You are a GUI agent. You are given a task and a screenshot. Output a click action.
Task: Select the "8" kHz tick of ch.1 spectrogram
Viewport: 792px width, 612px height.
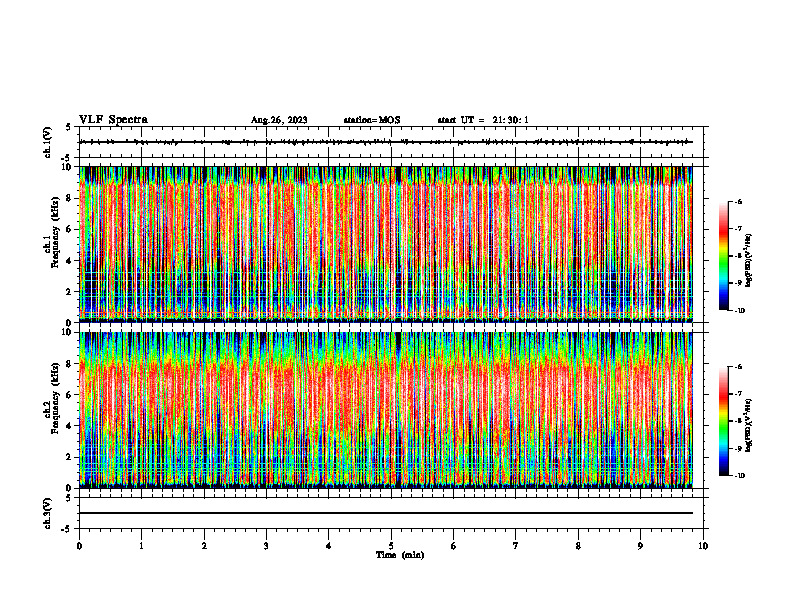(71, 198)
